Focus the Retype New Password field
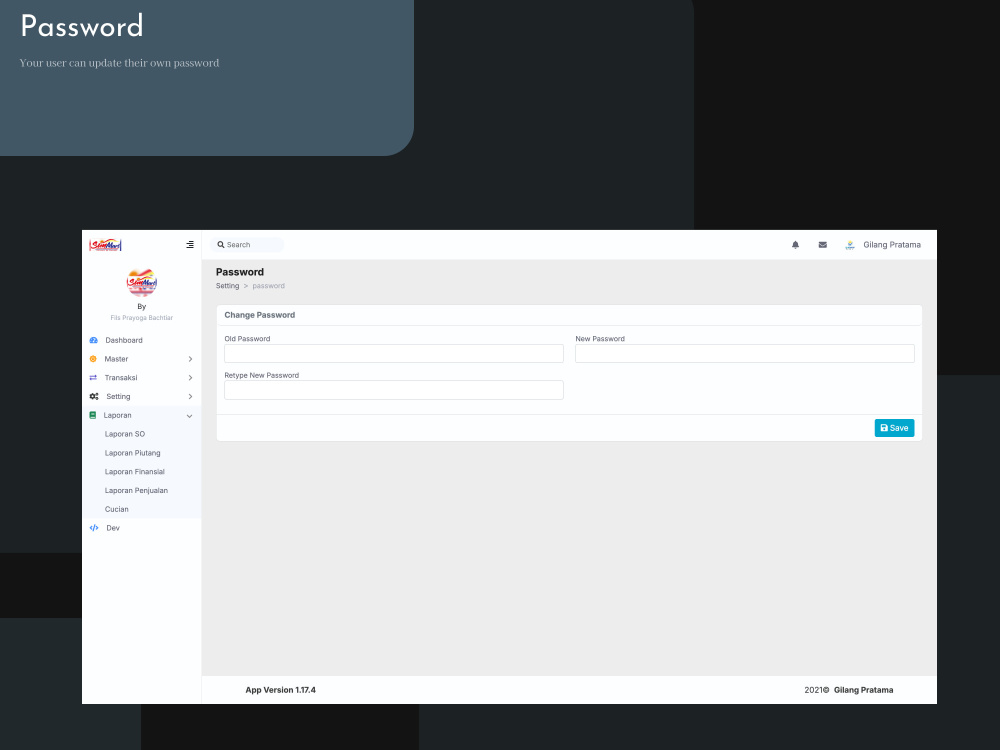 click(x=393, y=390)
